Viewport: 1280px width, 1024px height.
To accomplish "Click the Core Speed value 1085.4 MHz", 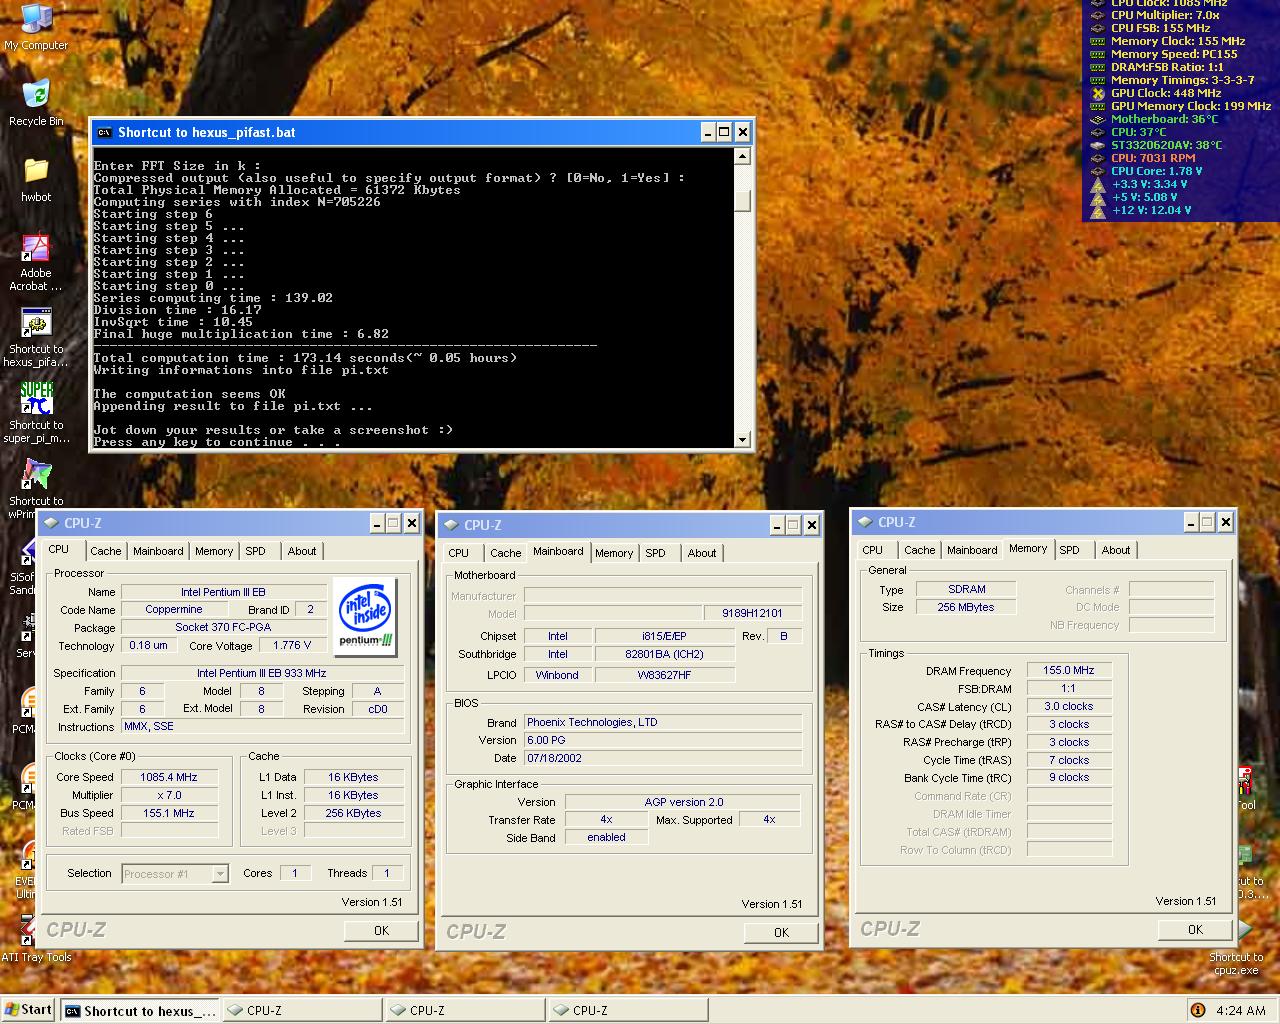I will [169, 777].
